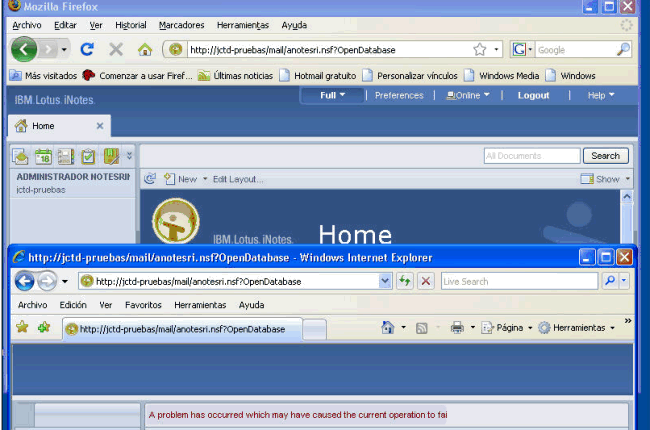Screen dimensions: 650x430
Task: Open IE Ayuda menu
Action: point(251,305)
